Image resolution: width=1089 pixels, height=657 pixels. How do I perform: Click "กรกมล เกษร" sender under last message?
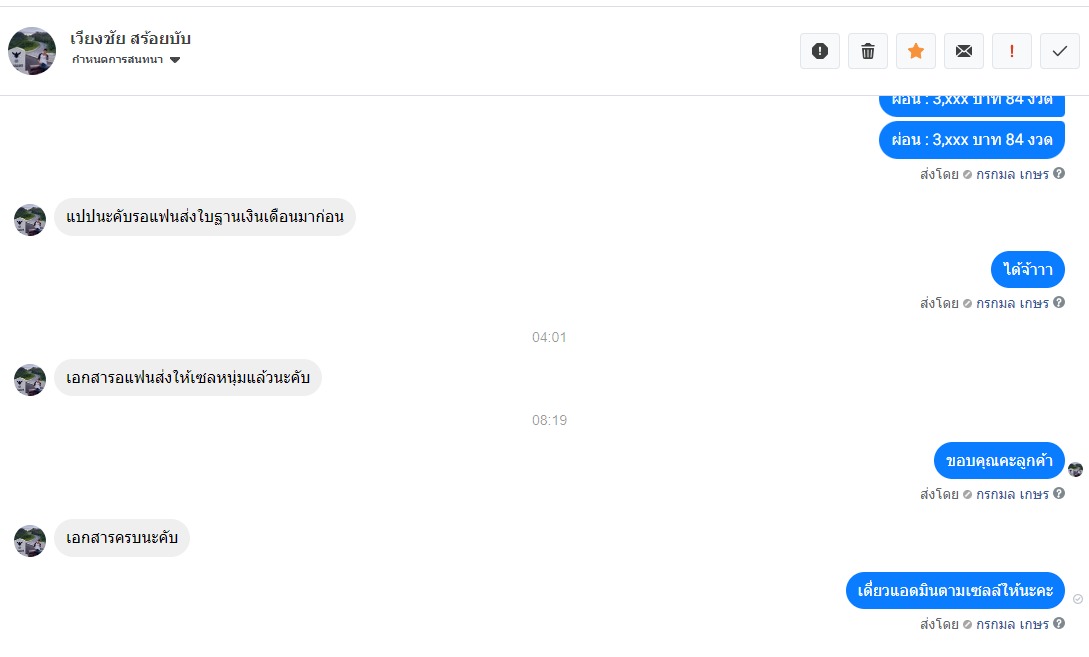1012,624
